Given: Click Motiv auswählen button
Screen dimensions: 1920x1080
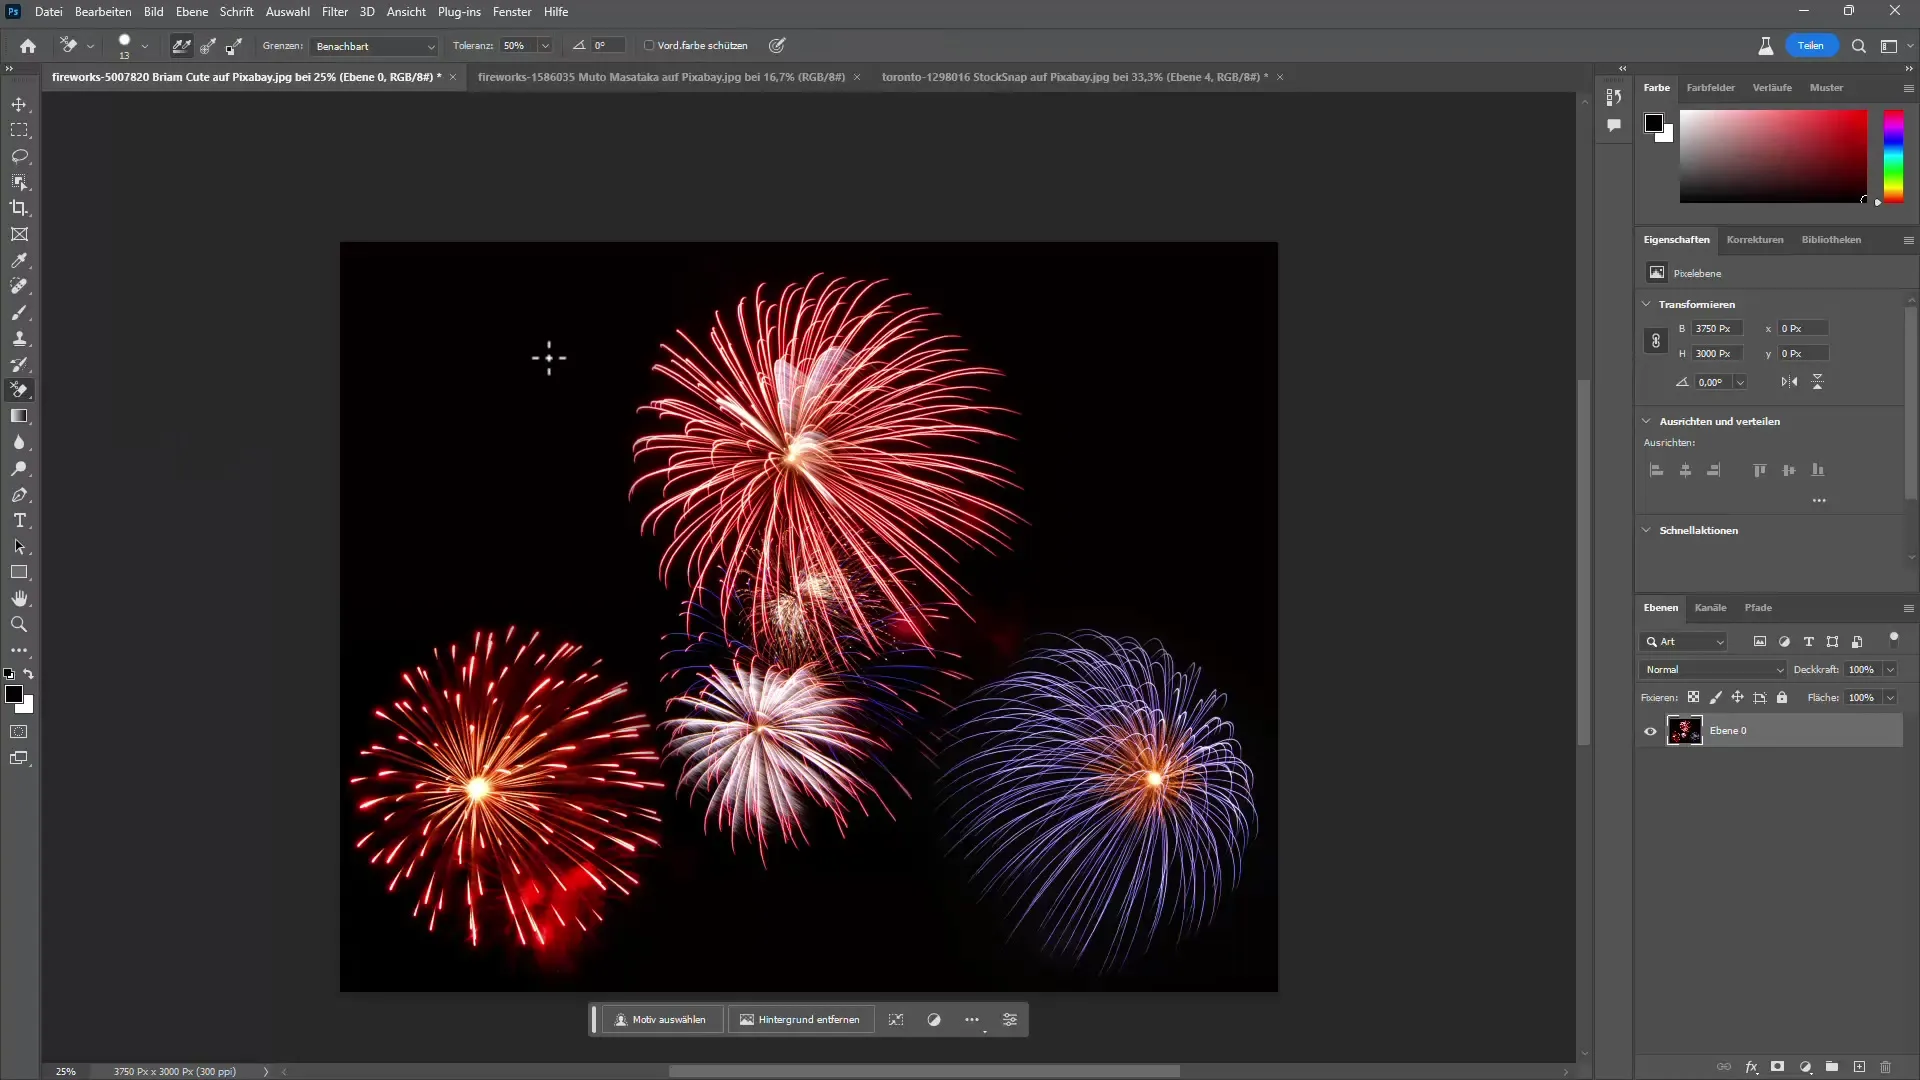Looking at the screenshot, I should tap(661, 1020).
